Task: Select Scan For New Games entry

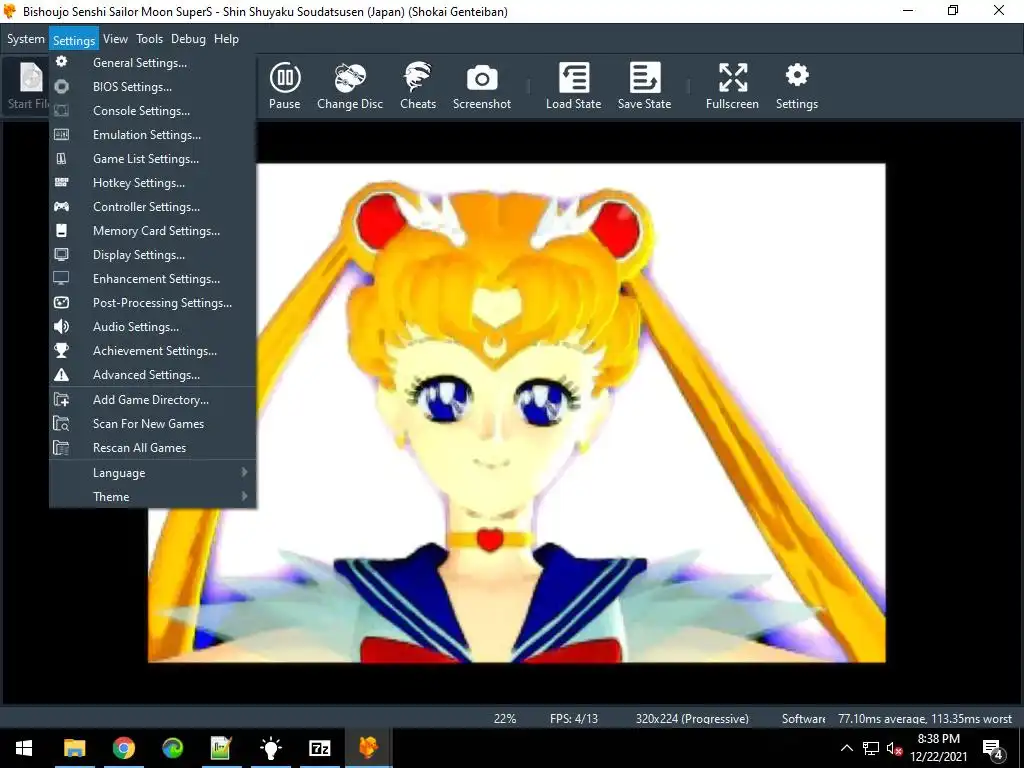Action: pos(153,423)
